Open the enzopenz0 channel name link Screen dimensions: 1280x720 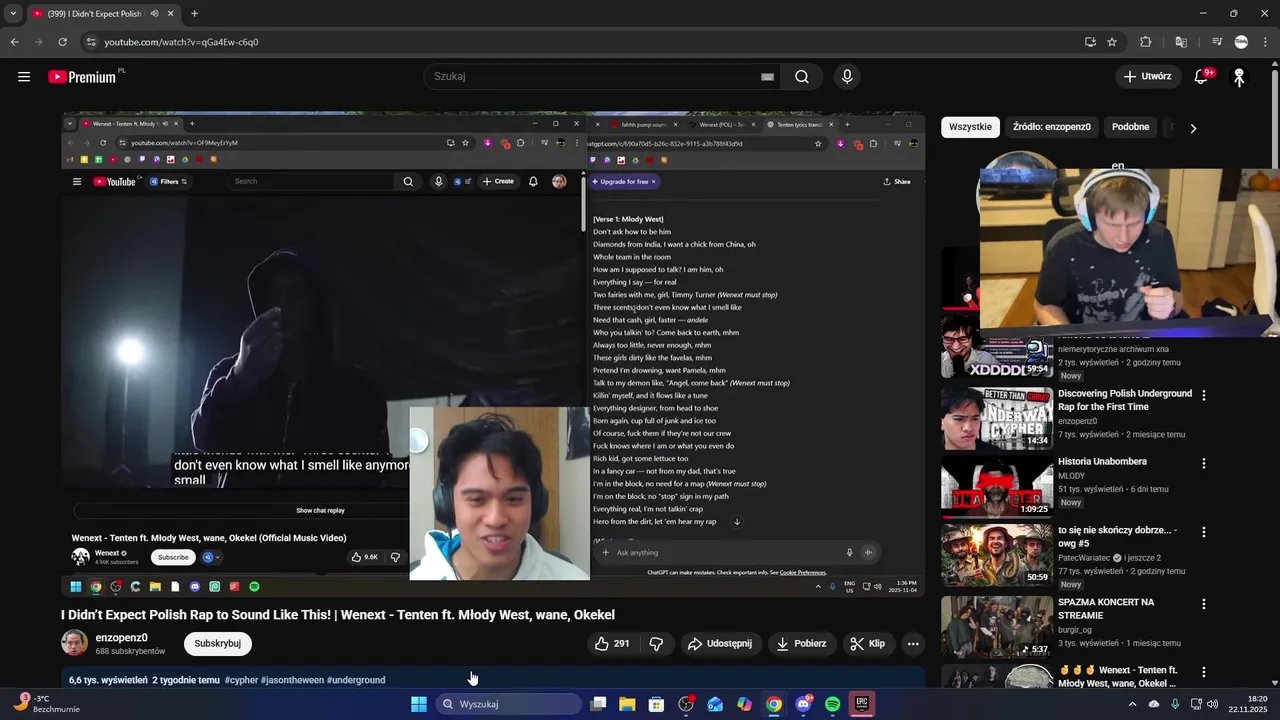click(121, 637)
